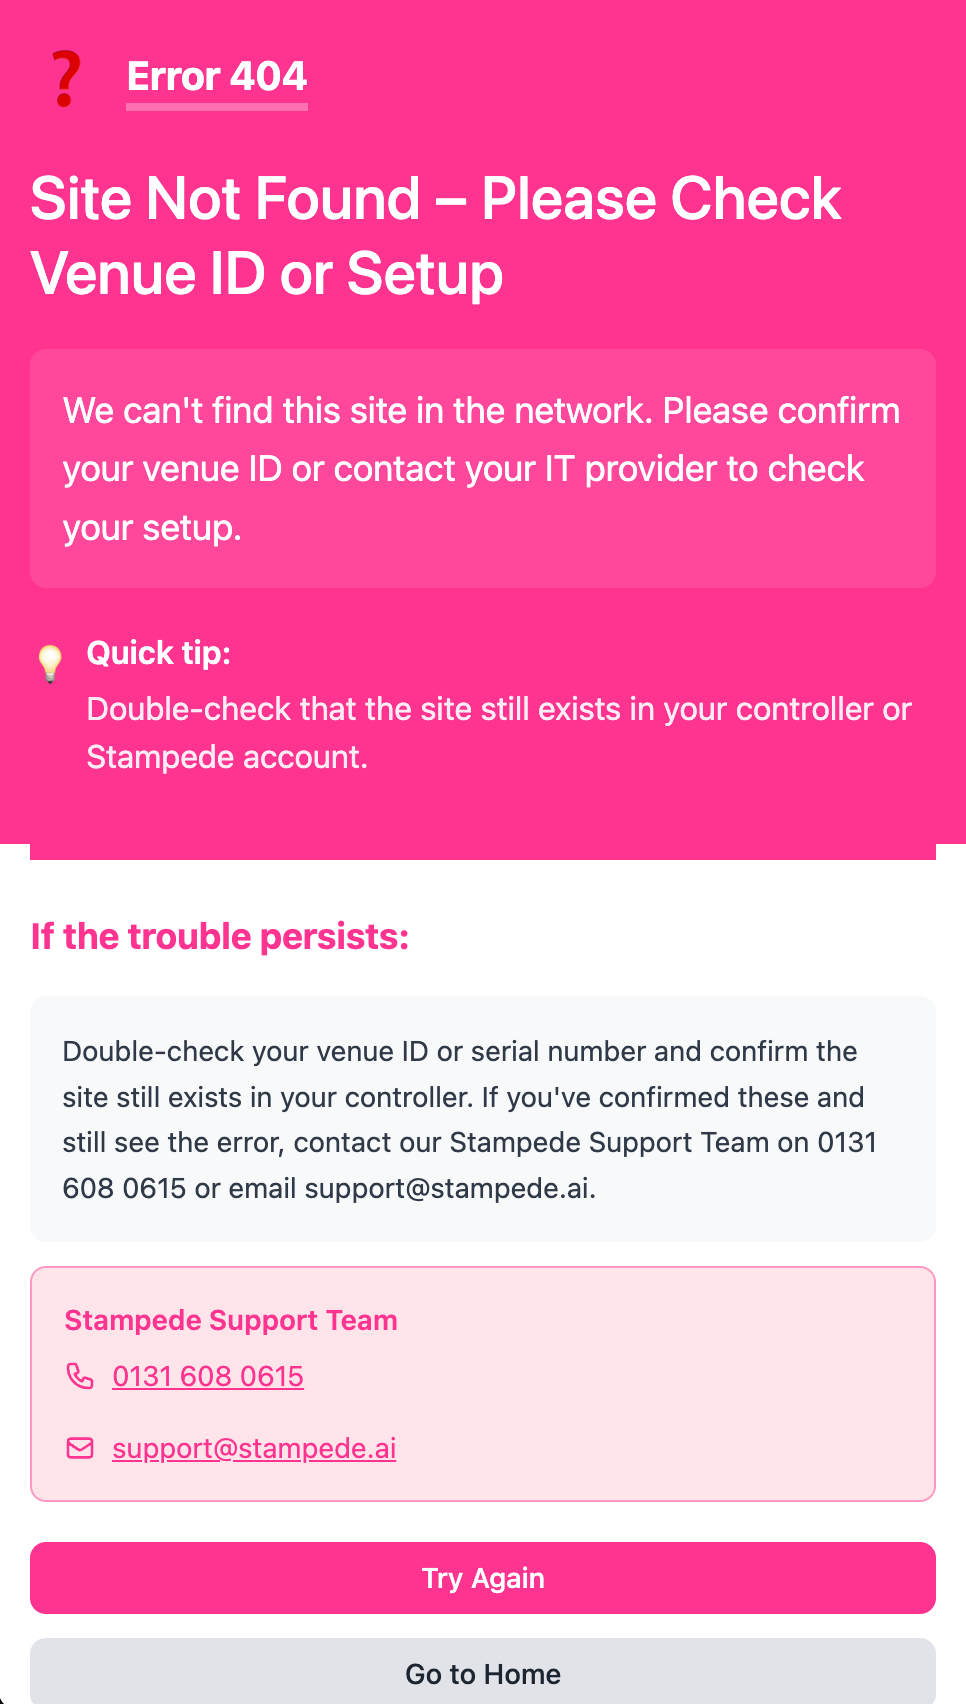Click "your setup." in the message box
The height and width of the screenshot is (1704, 966).
pyautogui.click(x=152, y=527)
